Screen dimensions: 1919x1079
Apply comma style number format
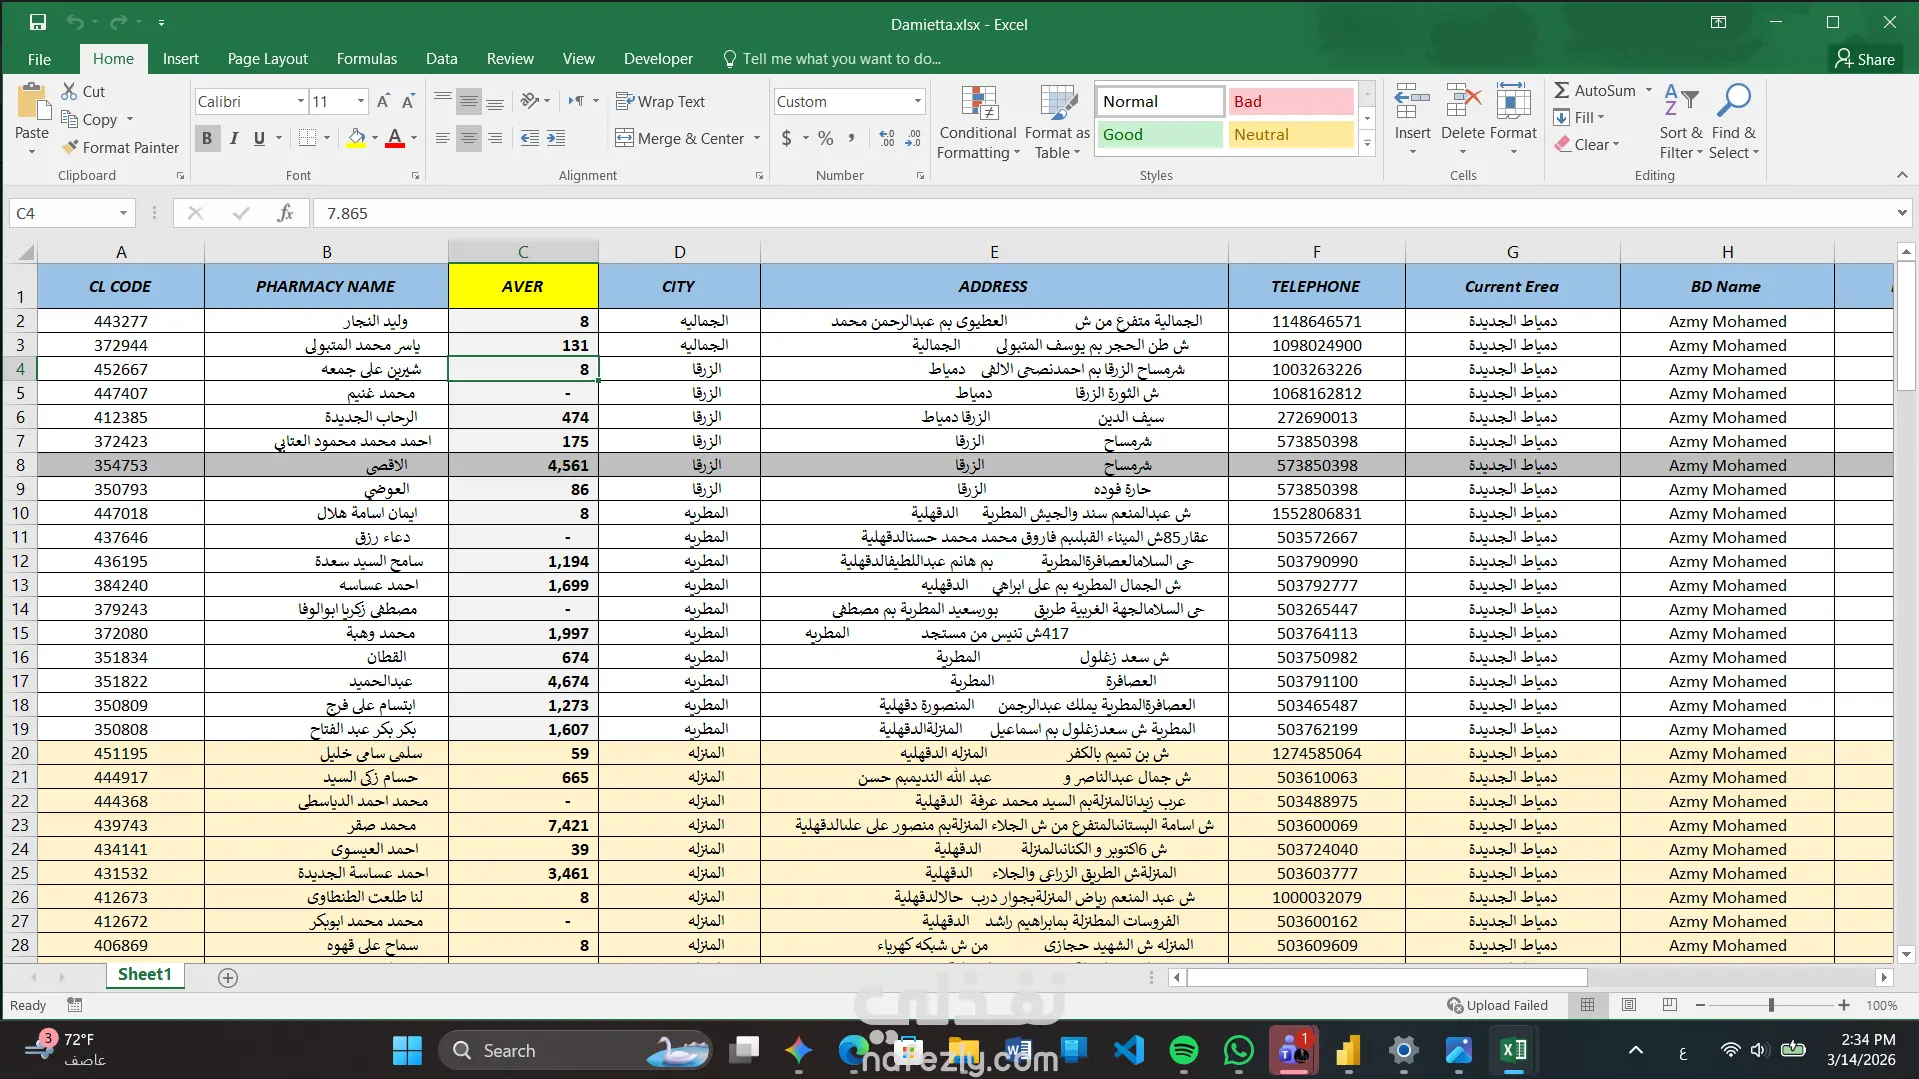pyautogui.click(x=851, y=138)
